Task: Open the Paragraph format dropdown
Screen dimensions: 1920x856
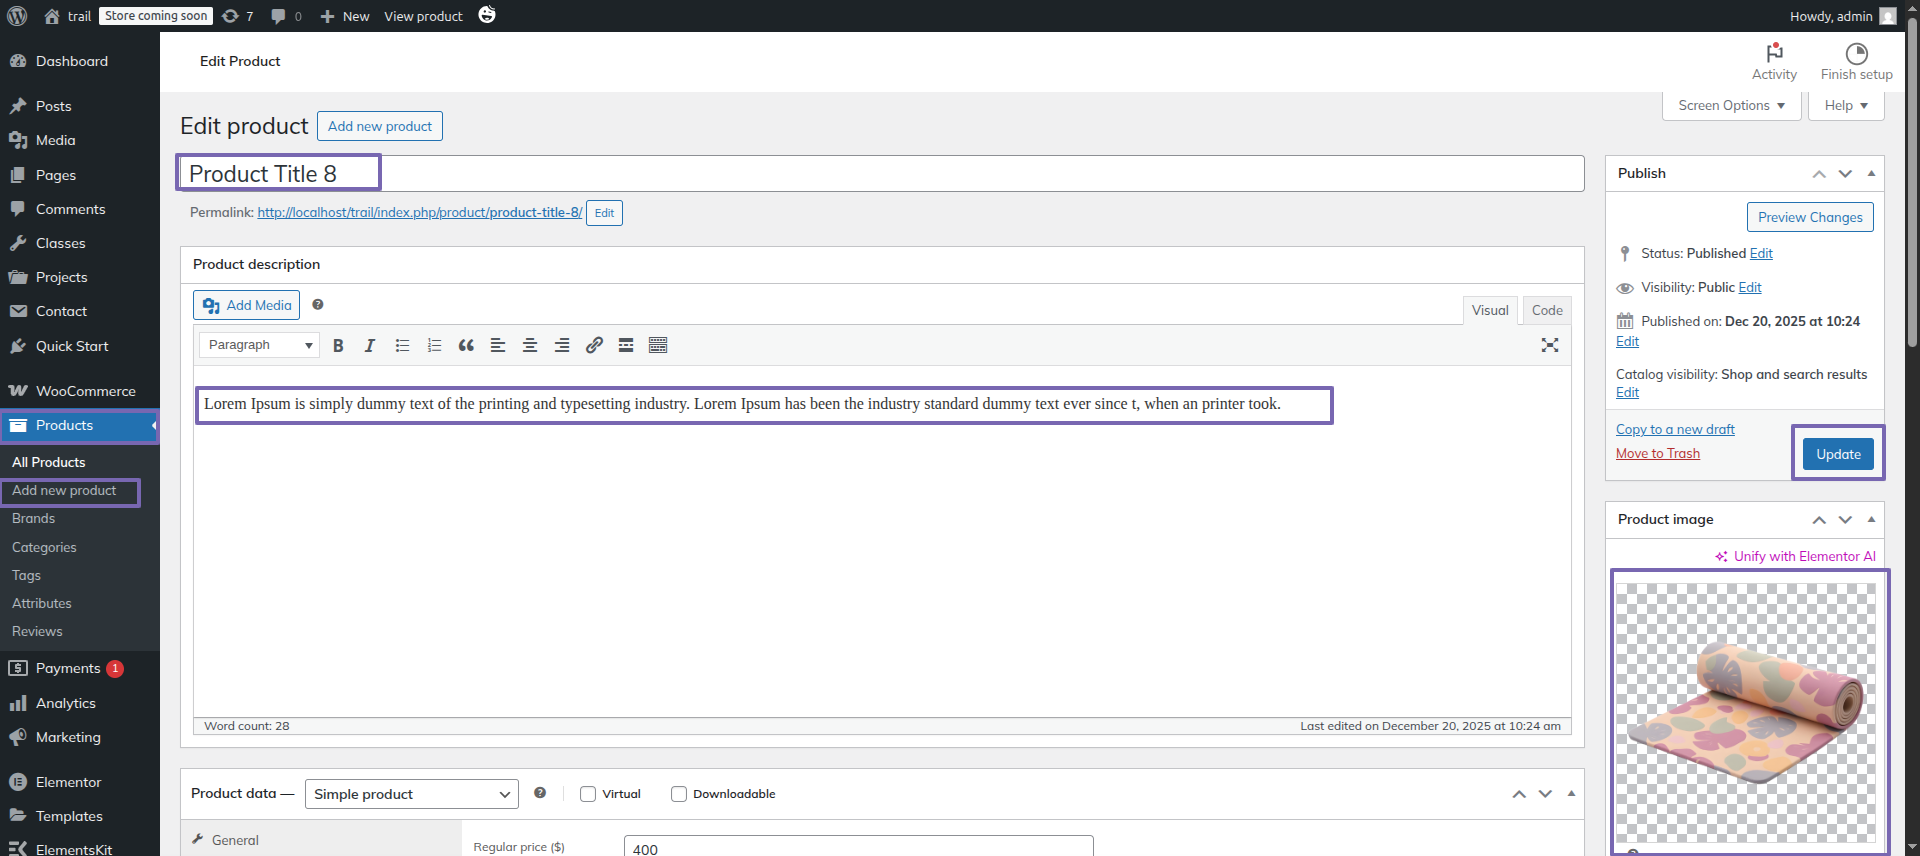Action: 259,345
